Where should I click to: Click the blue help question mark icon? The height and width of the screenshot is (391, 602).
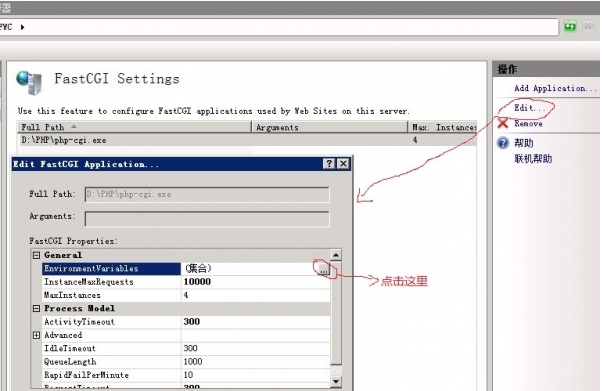coord(503,143)
